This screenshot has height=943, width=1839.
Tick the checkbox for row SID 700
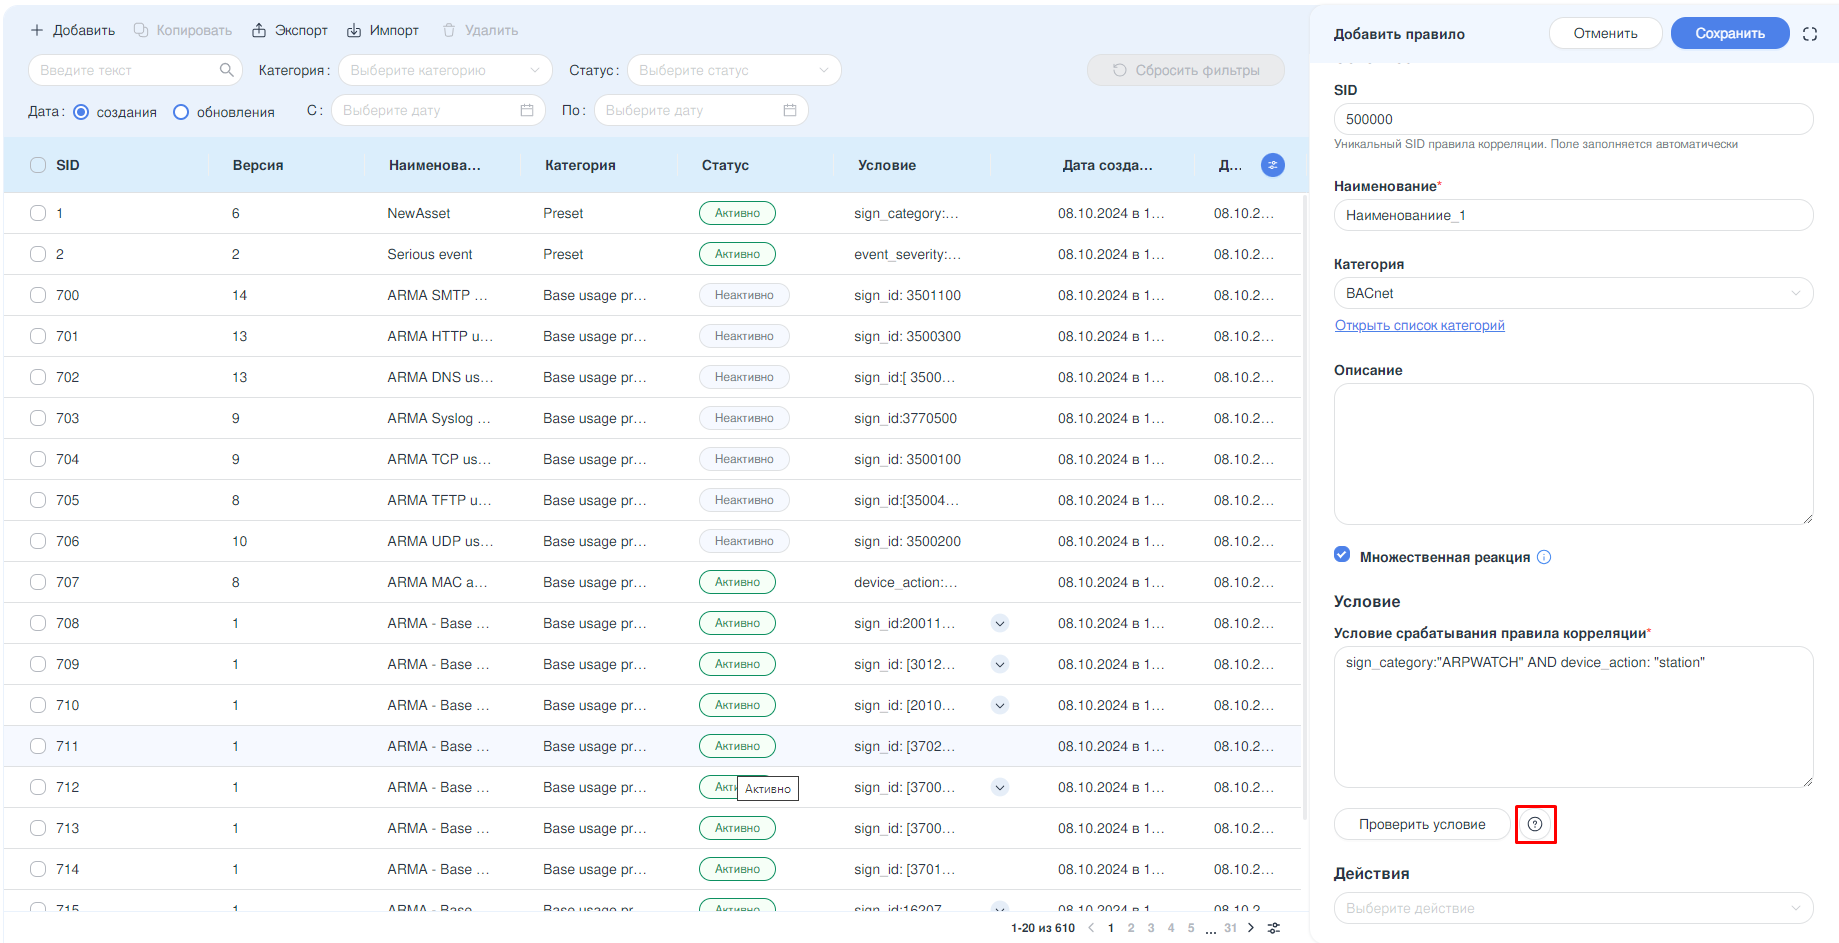[x=38, y=295]
